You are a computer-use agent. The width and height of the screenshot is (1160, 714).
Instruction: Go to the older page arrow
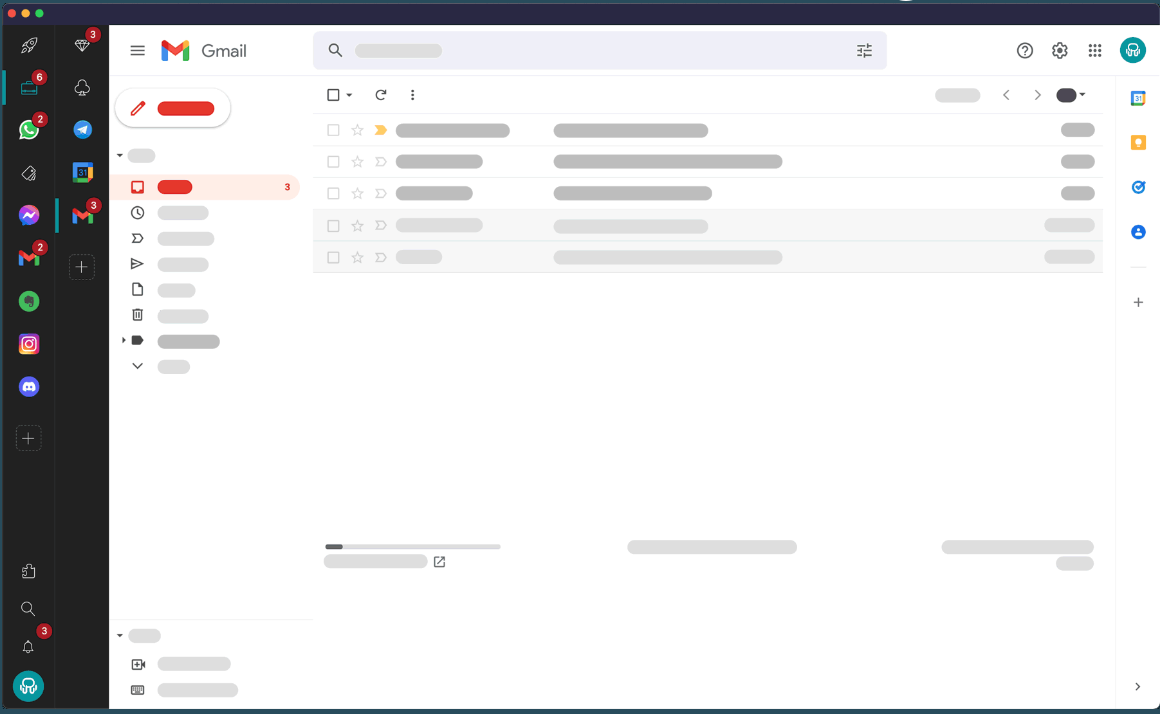tap(1037, 95)
